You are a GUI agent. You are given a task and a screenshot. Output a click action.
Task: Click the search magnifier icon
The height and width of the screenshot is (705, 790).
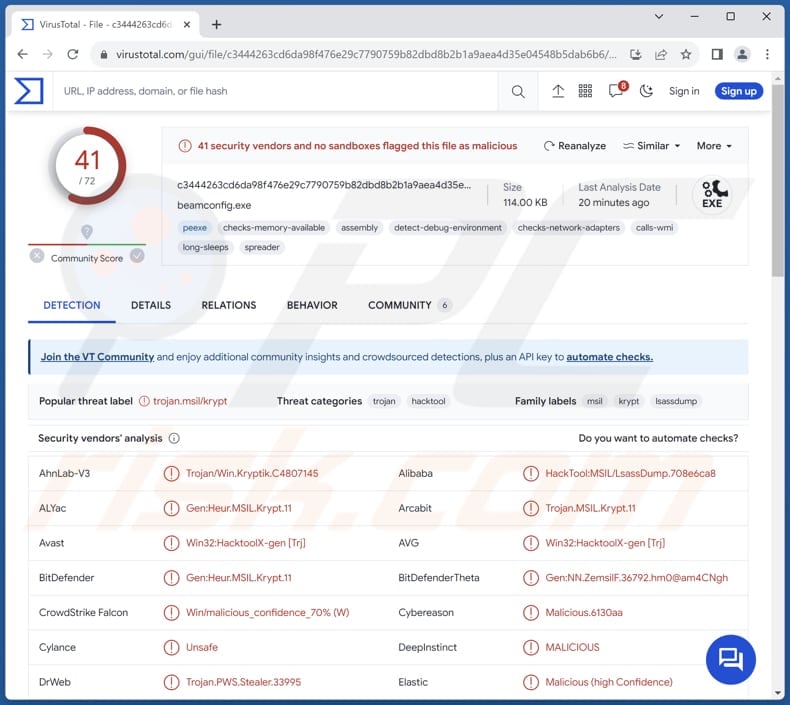click(x=518, y=91)
